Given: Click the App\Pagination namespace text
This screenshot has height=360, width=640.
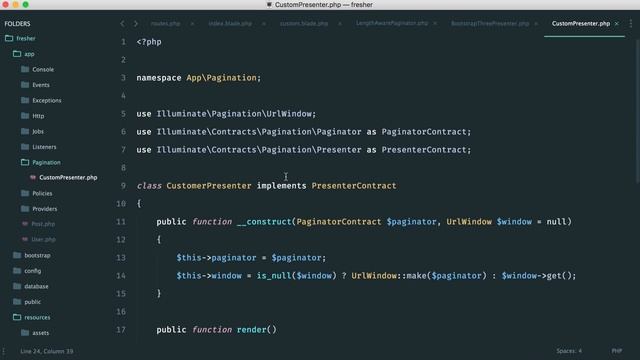Looking at the screenshot, I should [x=221, y=78].
